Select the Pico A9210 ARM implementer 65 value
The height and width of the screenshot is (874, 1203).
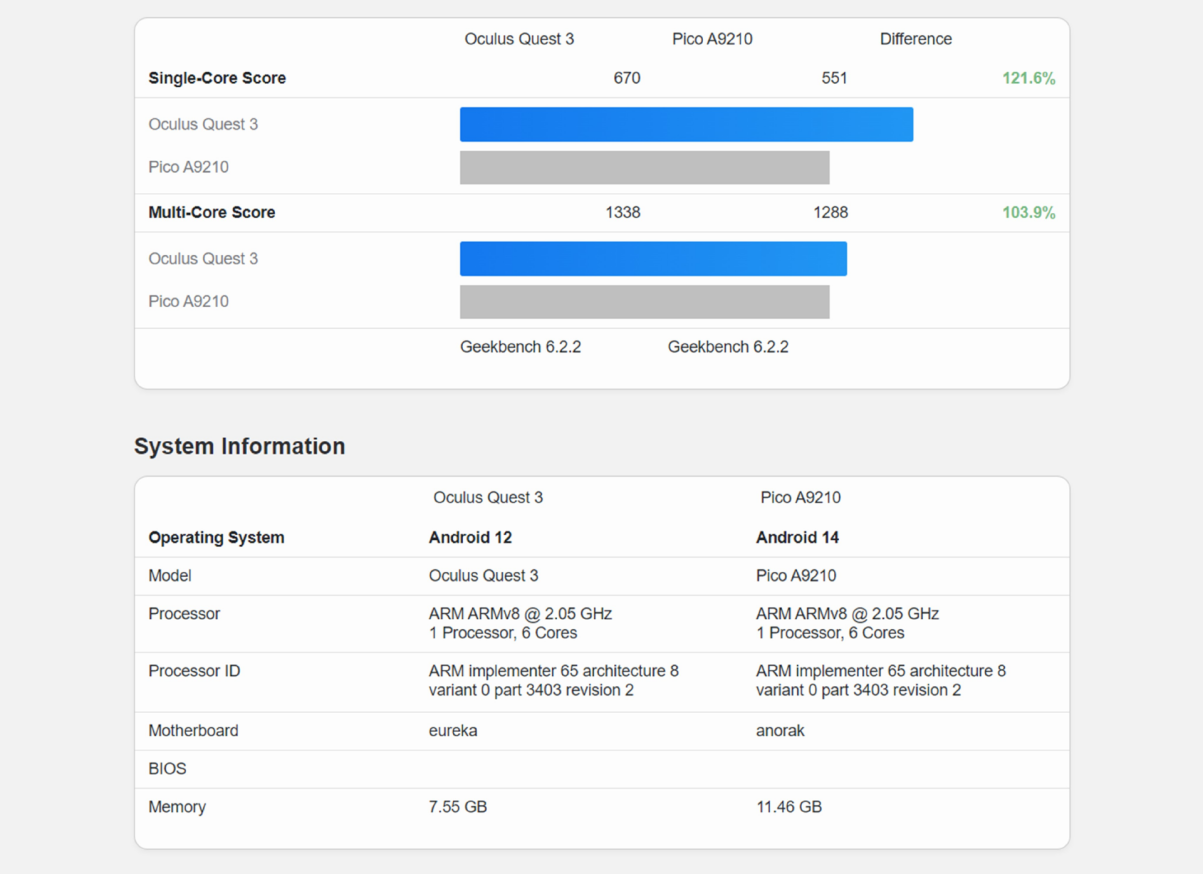click(x=881, y=680)
